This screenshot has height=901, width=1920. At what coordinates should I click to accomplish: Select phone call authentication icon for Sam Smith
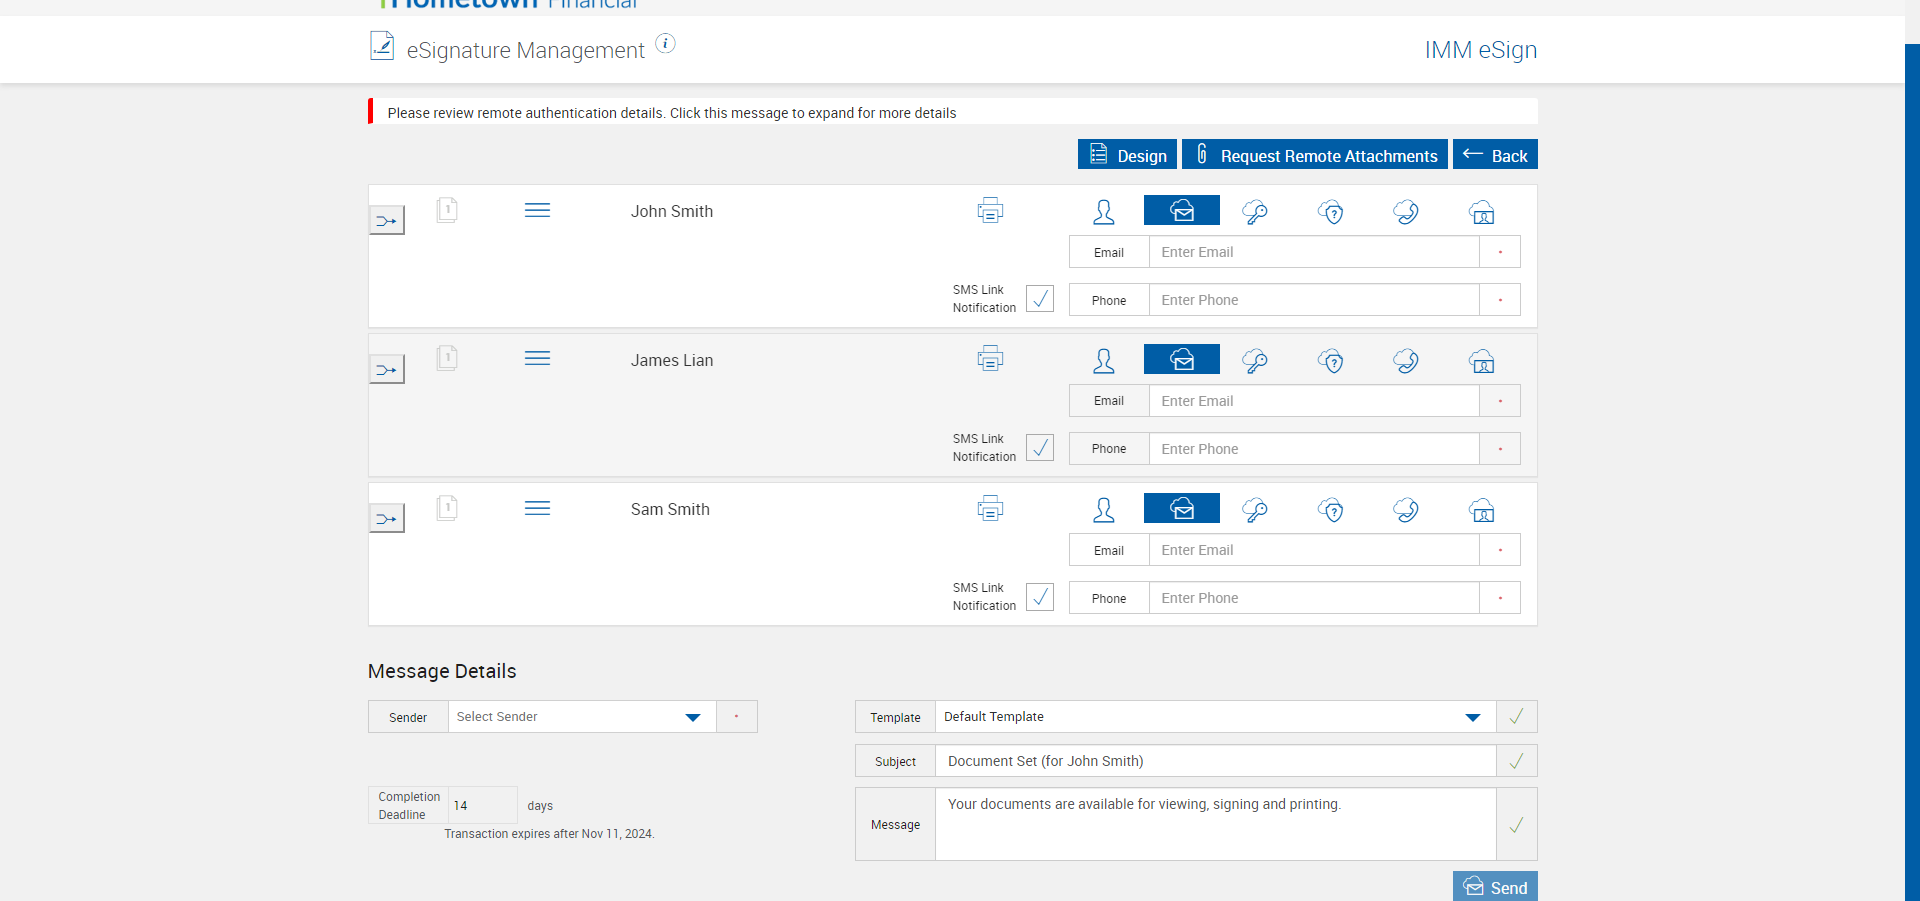pyautogui.click(x=1406, y=510)
